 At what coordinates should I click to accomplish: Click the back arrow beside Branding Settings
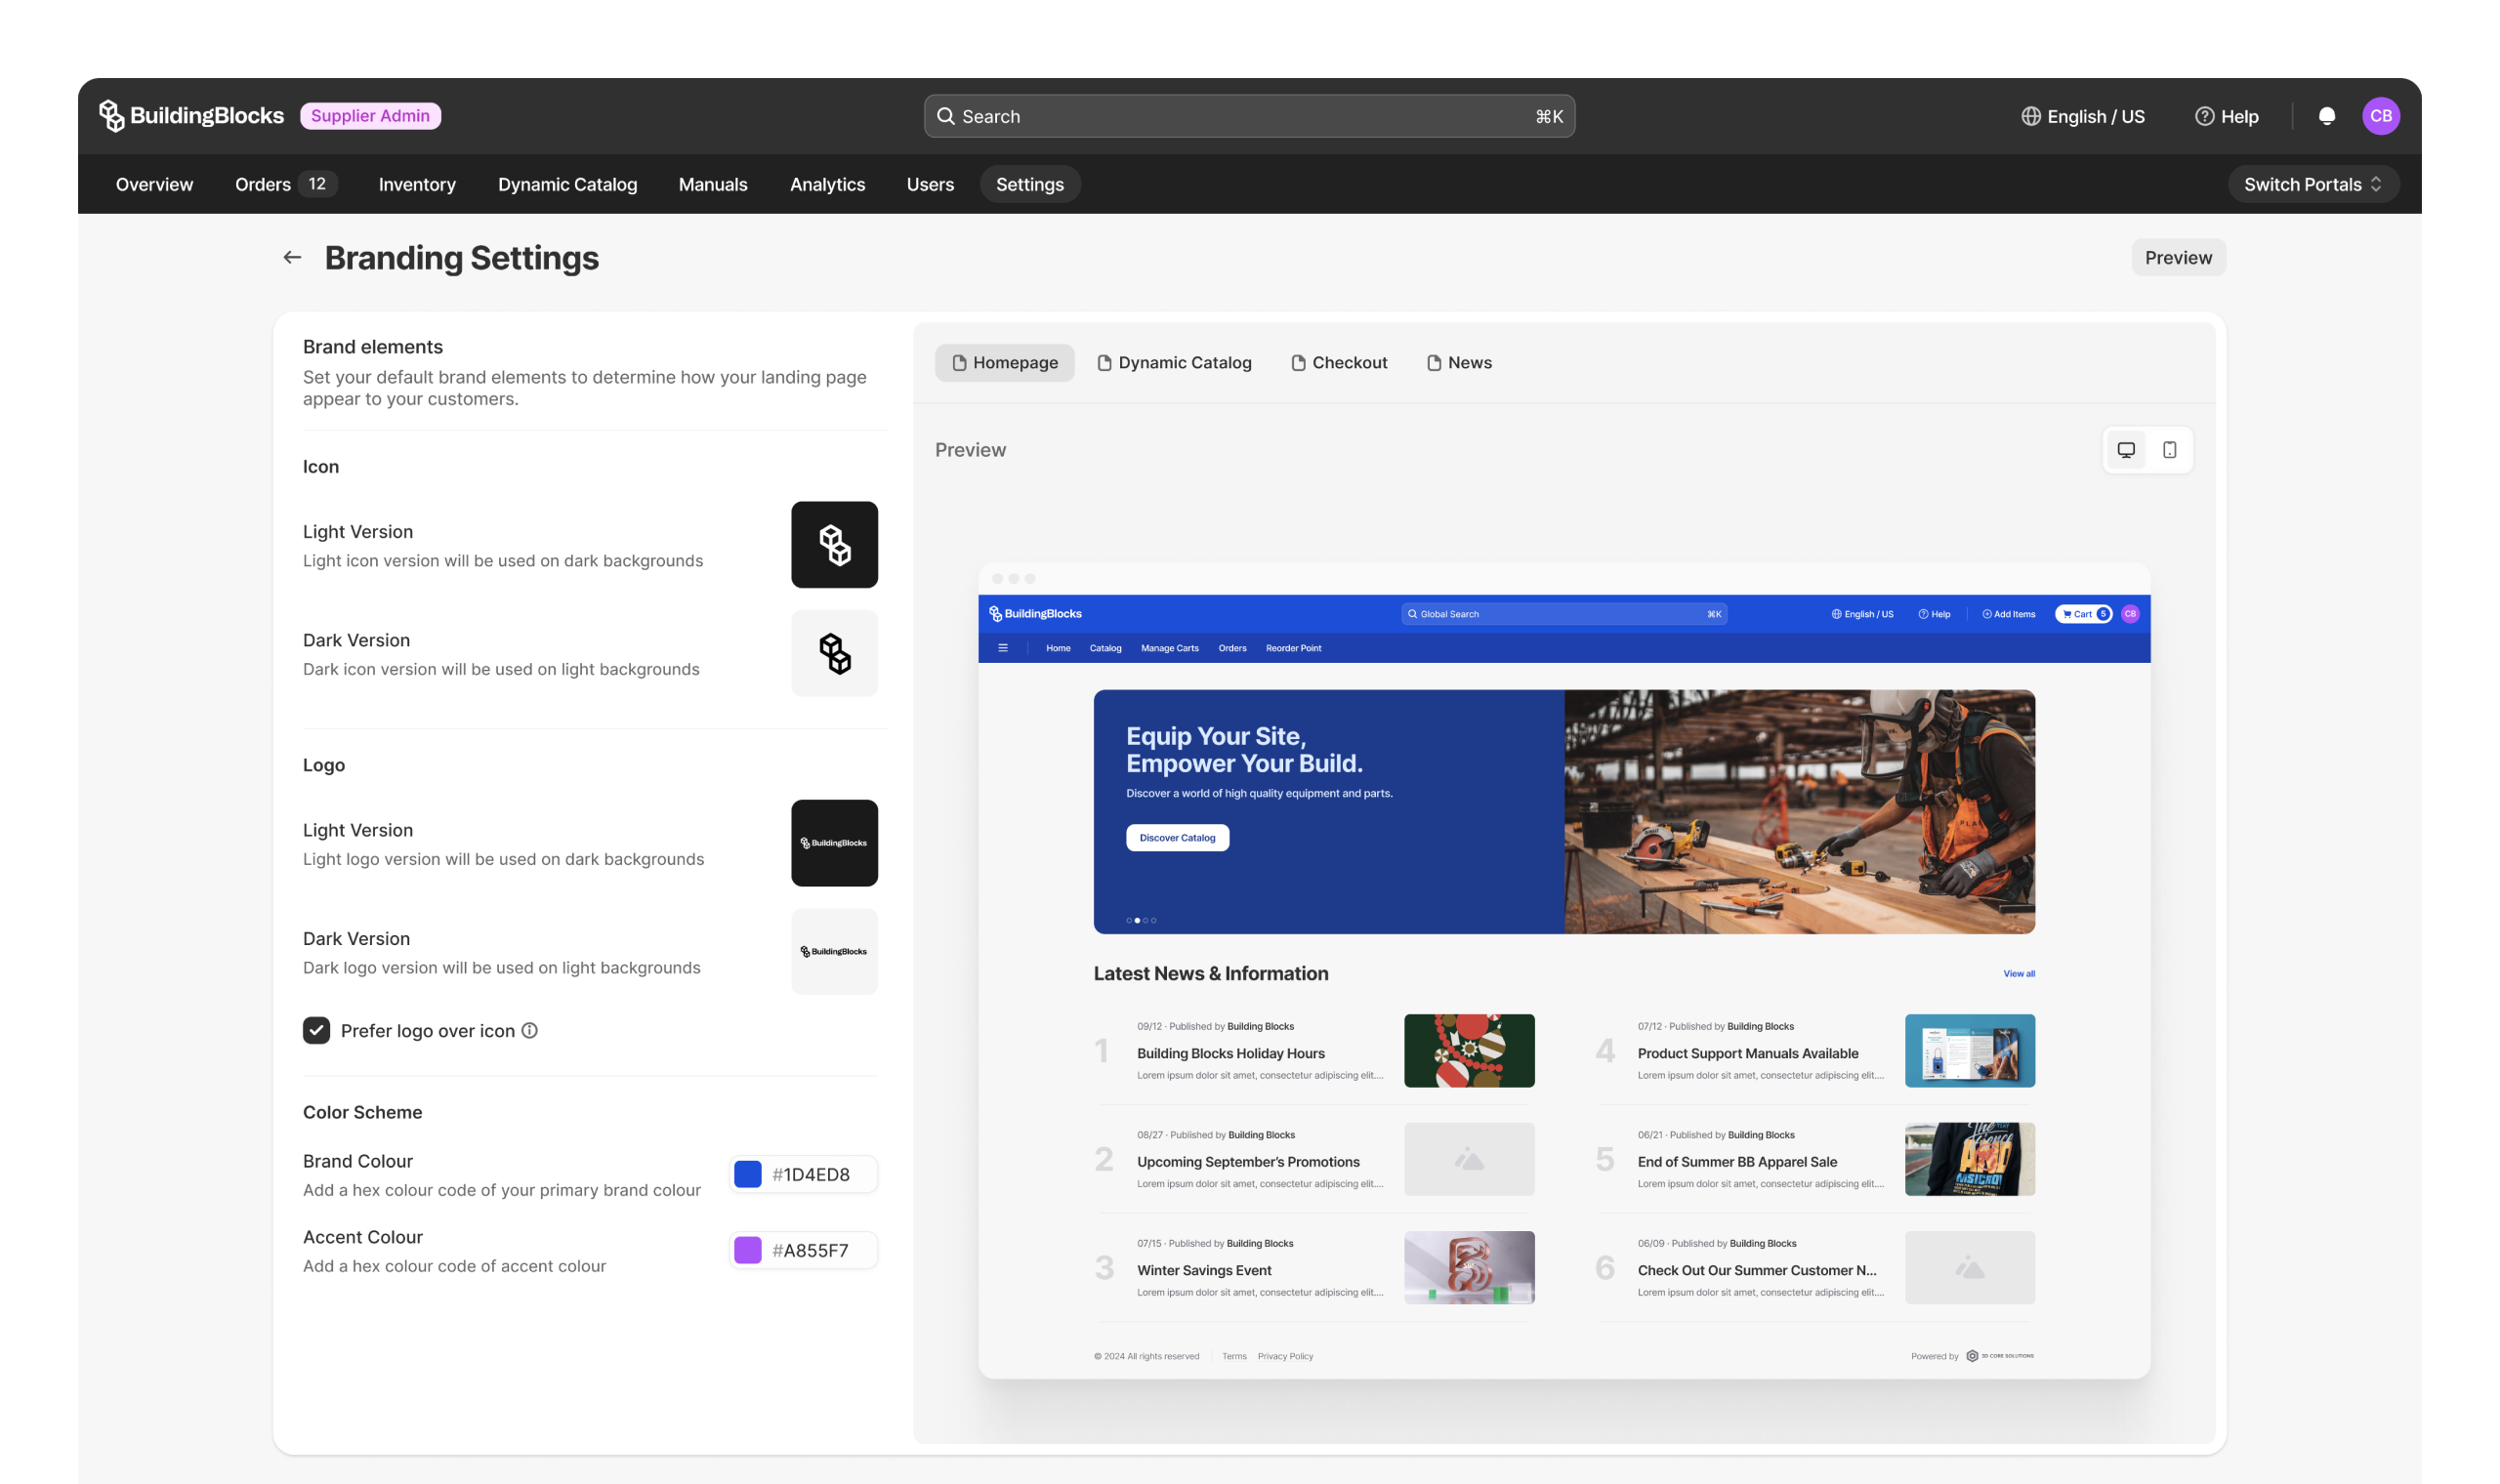[x=292, y=258]
